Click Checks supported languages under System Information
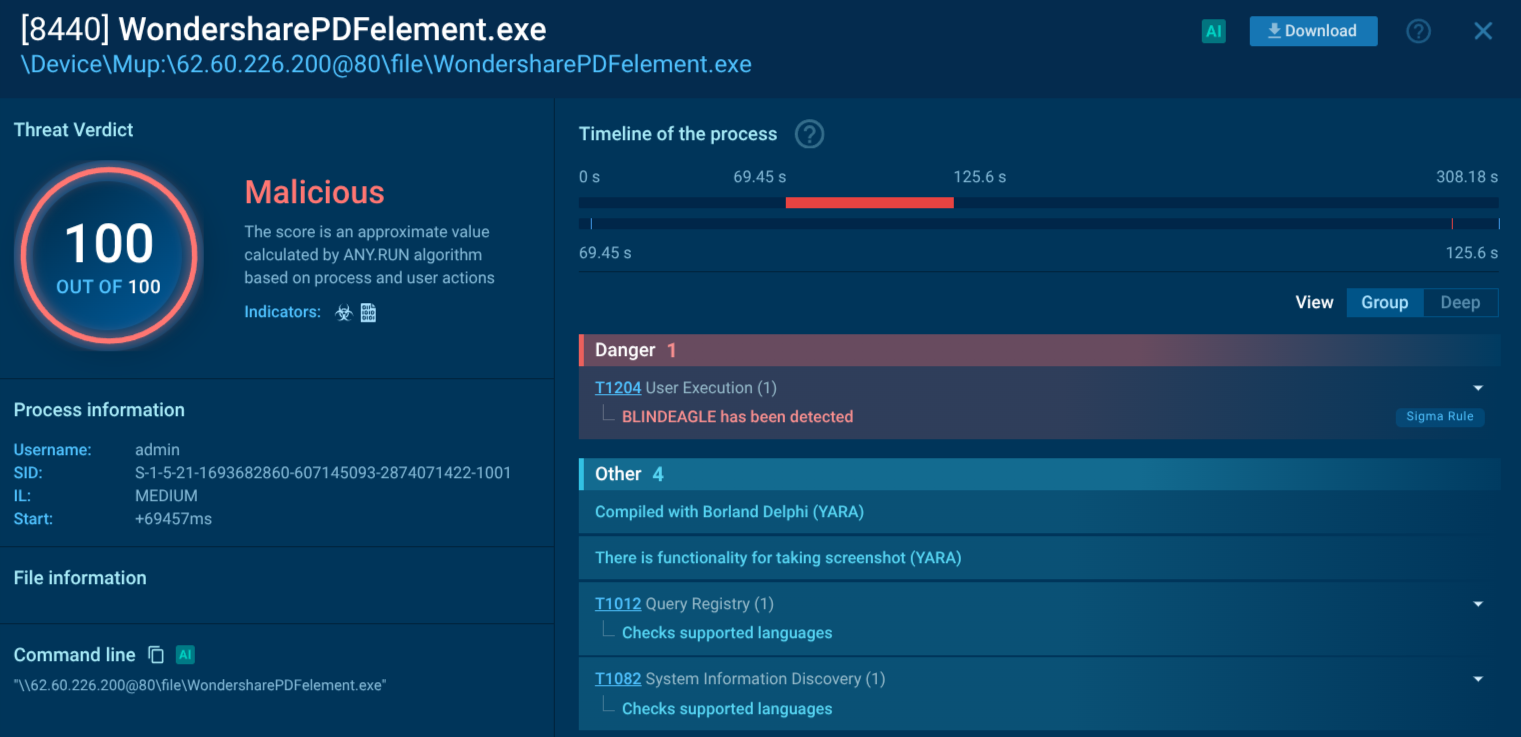The width and height of the screenshot is (1521, 737). (x=727, y=709)
